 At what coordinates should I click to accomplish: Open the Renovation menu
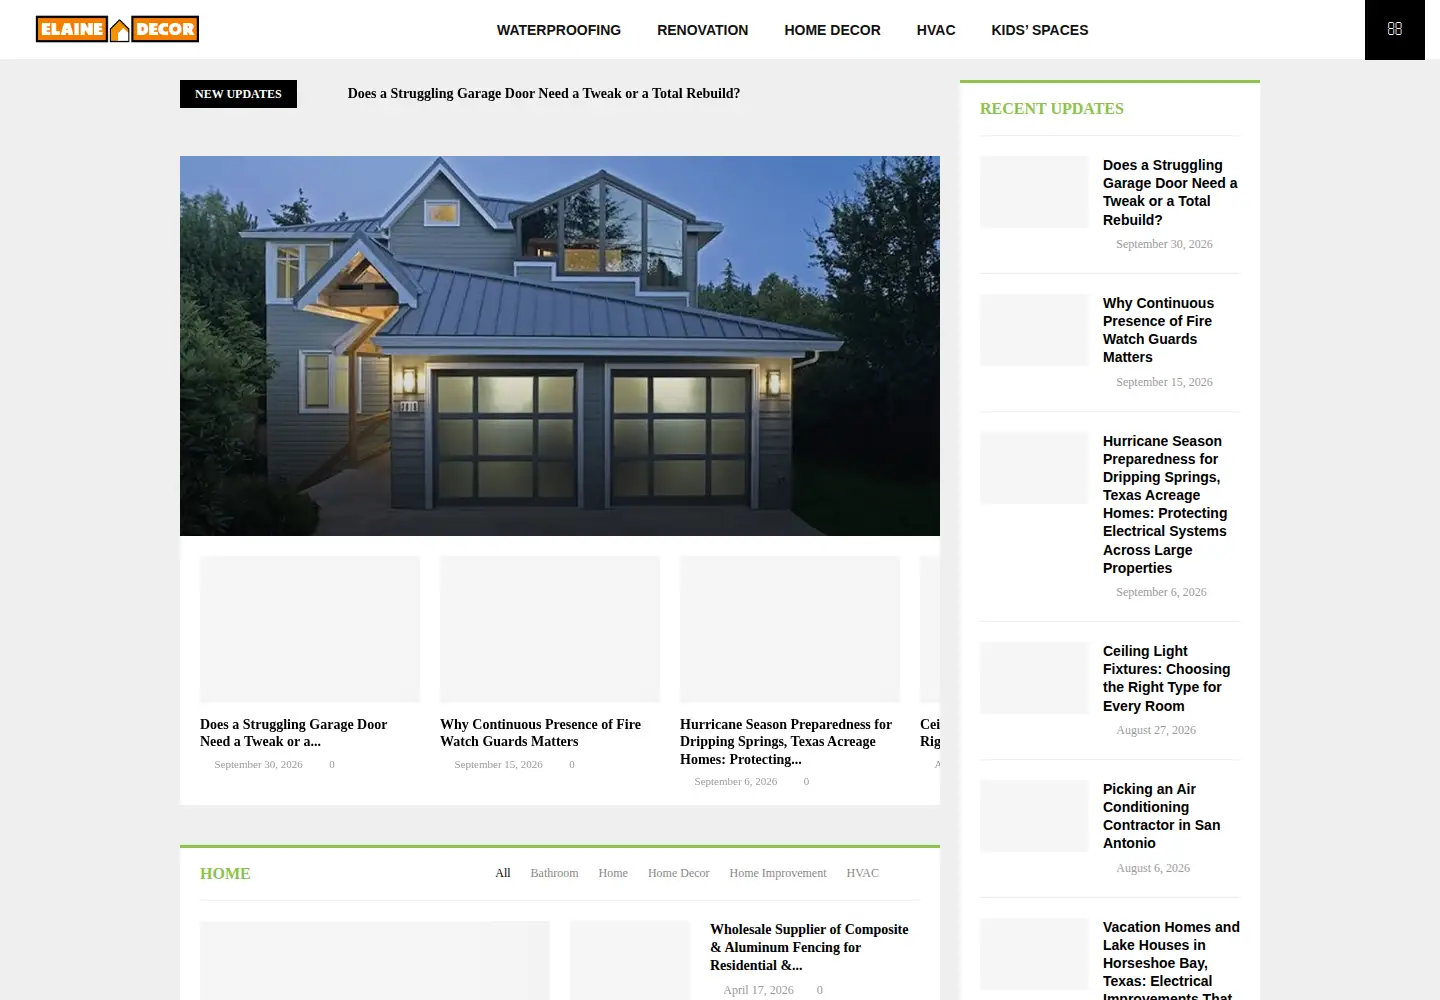[702, 30]
